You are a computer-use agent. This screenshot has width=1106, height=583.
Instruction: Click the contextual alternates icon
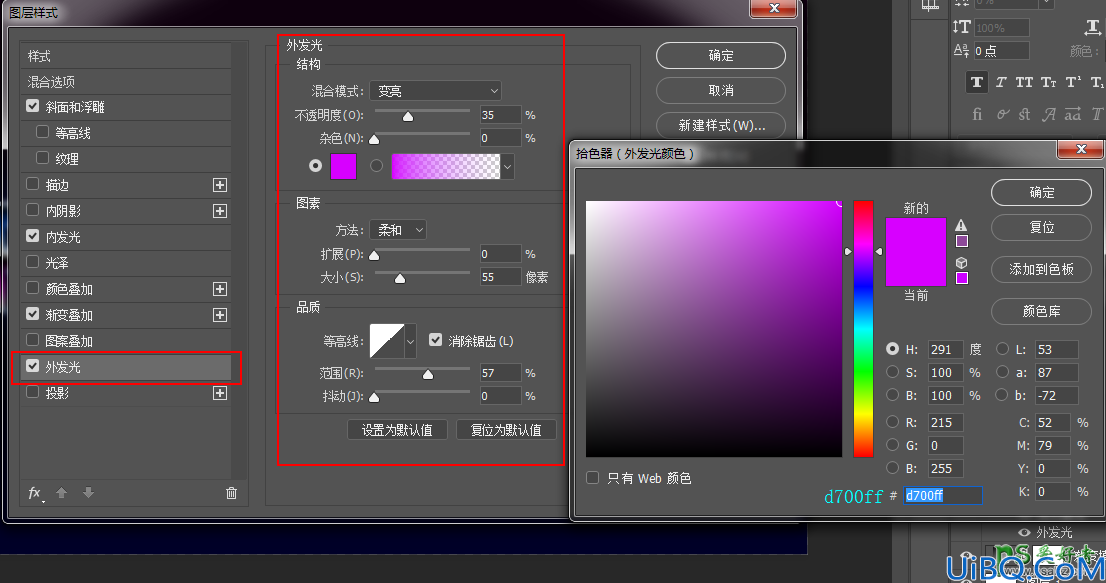tap(1002, 114)
